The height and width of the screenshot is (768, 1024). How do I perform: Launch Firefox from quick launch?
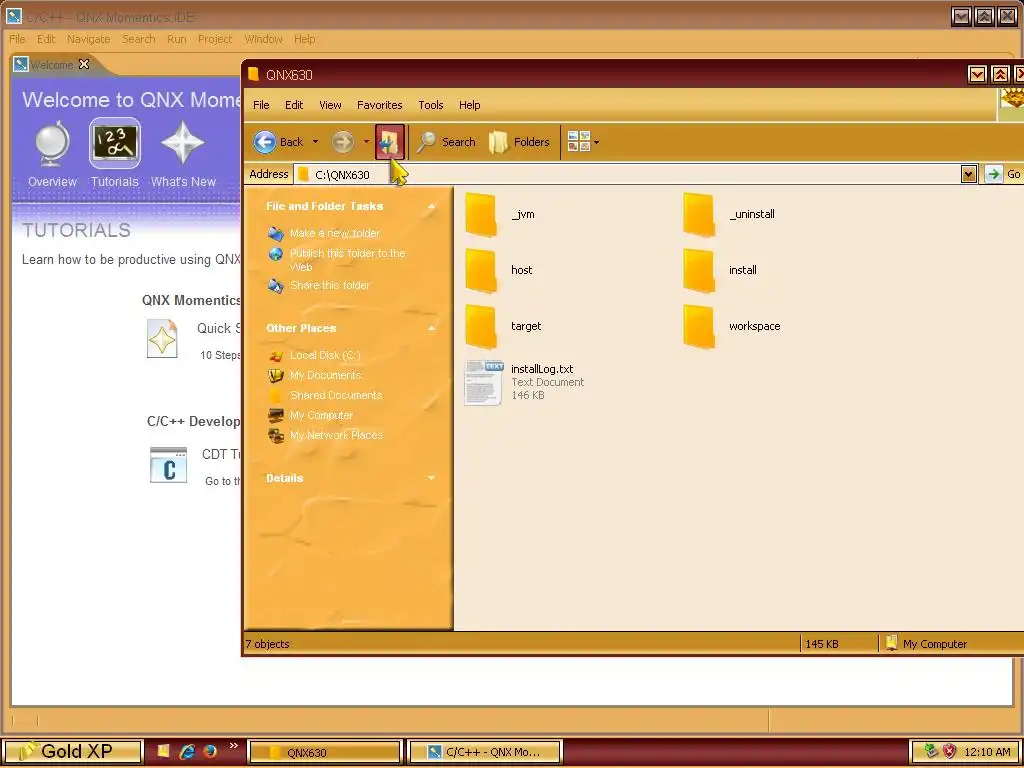pyautogui.click(x=210, y=752)
